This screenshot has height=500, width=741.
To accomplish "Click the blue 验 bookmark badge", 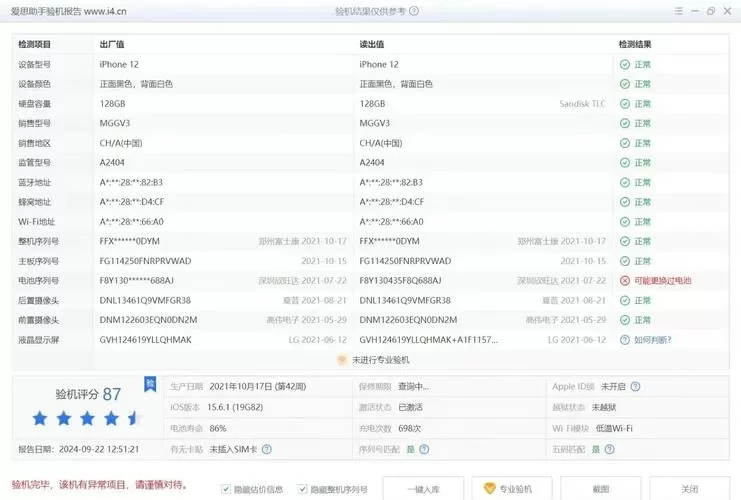I will click(150, 384).
